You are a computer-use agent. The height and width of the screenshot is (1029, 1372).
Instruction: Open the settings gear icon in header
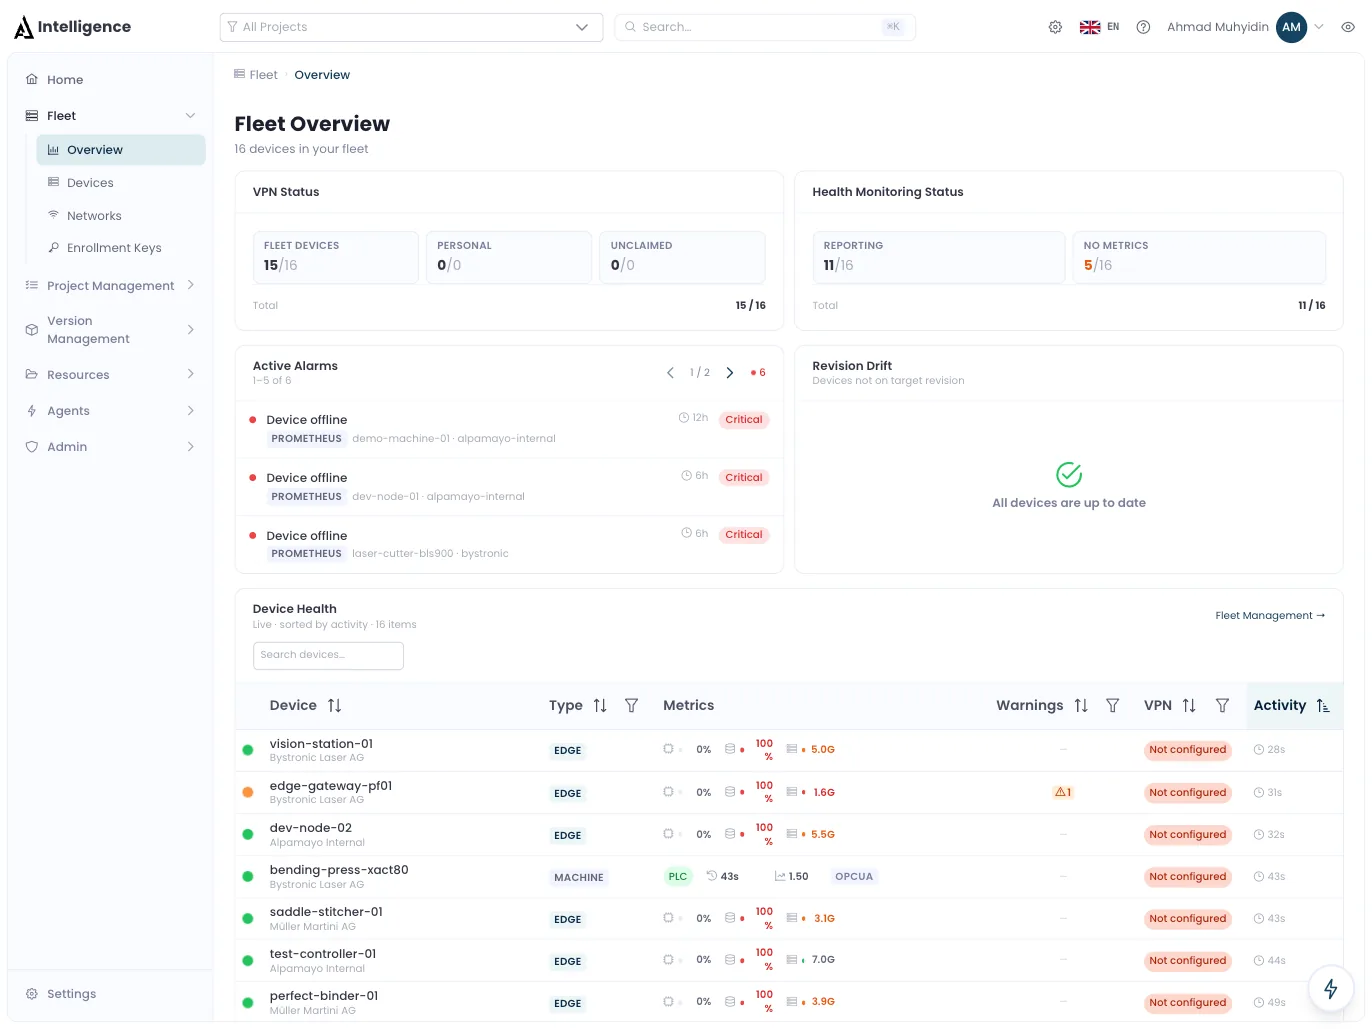(1055, 27)
